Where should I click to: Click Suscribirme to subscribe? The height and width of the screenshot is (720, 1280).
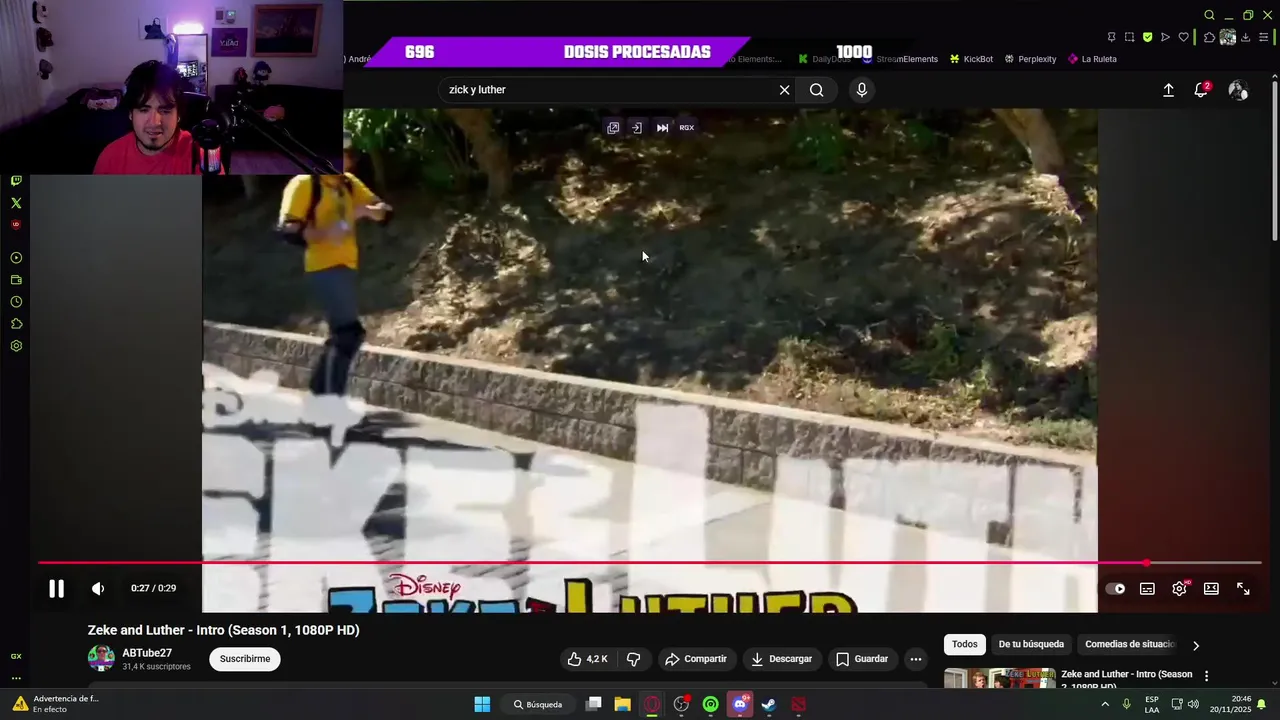245,659
